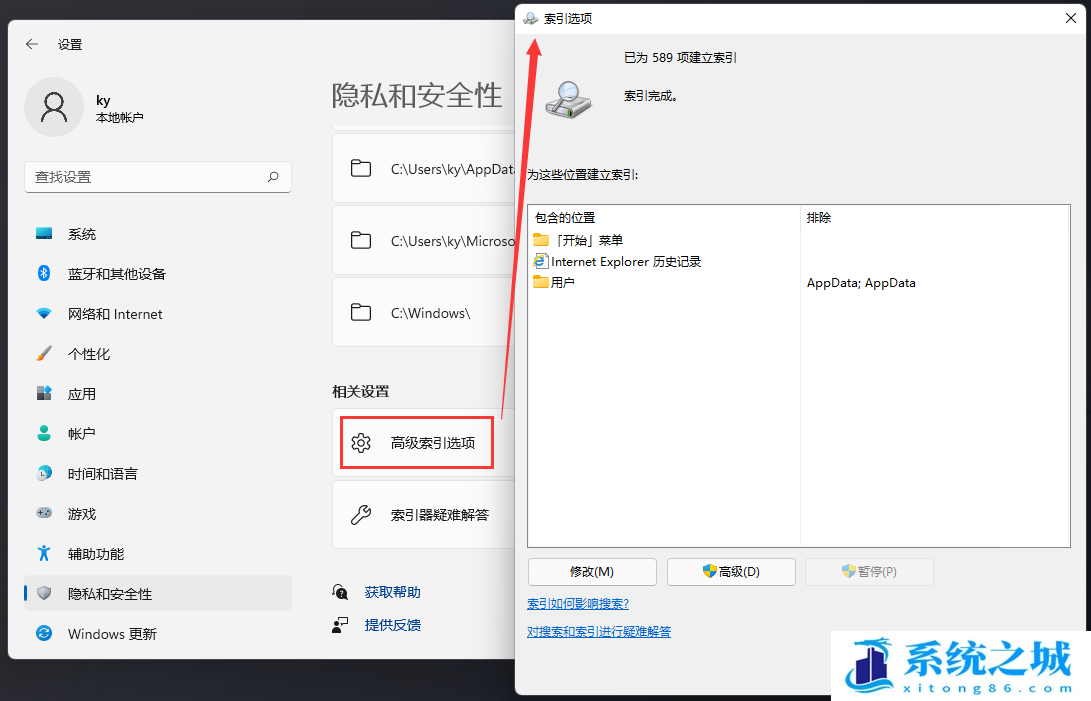Screen dimensions: 1091x701
Task: Open 系统 settings category
Action: pos(158,234)
